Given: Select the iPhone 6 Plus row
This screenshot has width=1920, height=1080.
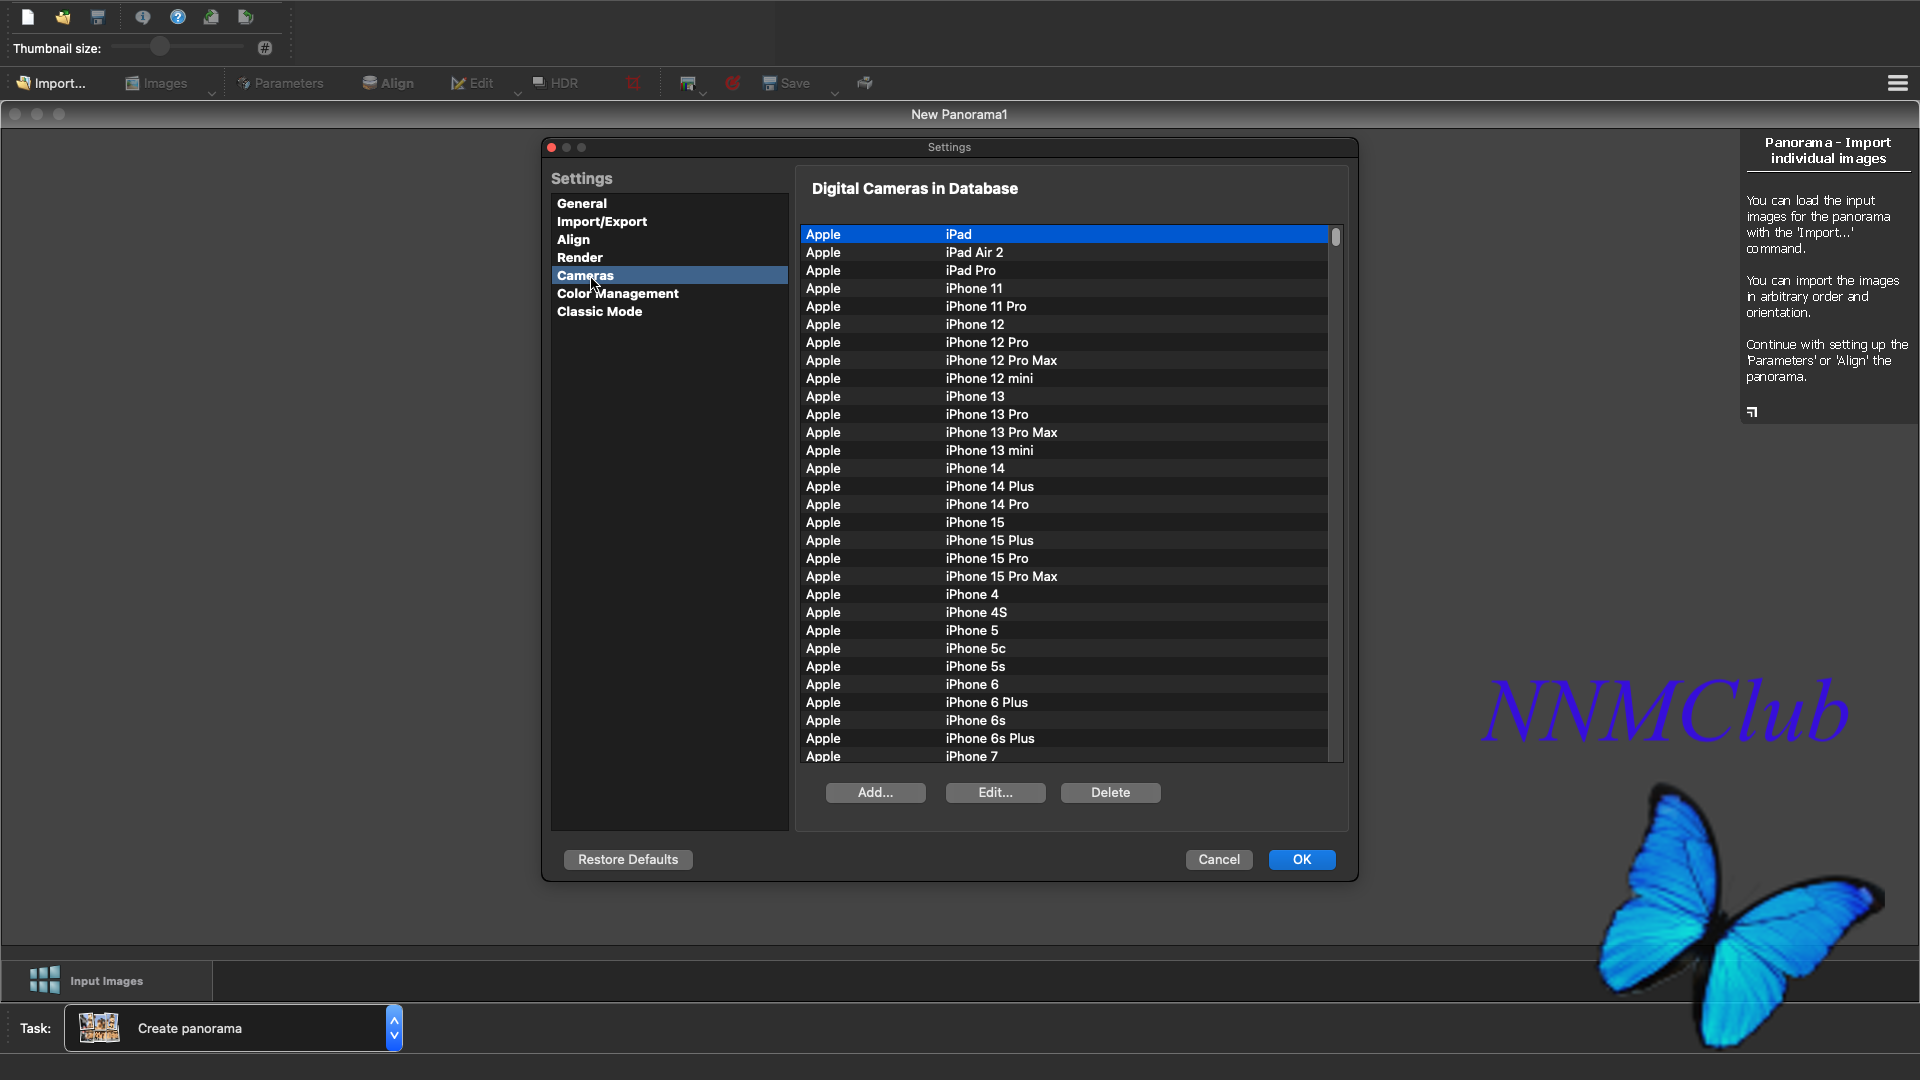Looking at the screenshot, I should click(1064, 702).
